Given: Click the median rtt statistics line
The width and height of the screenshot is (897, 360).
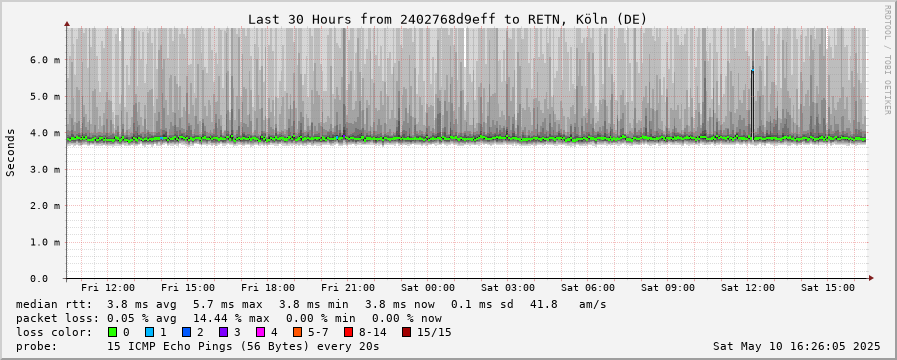Looking at the screenshot, I should [311, 304].
